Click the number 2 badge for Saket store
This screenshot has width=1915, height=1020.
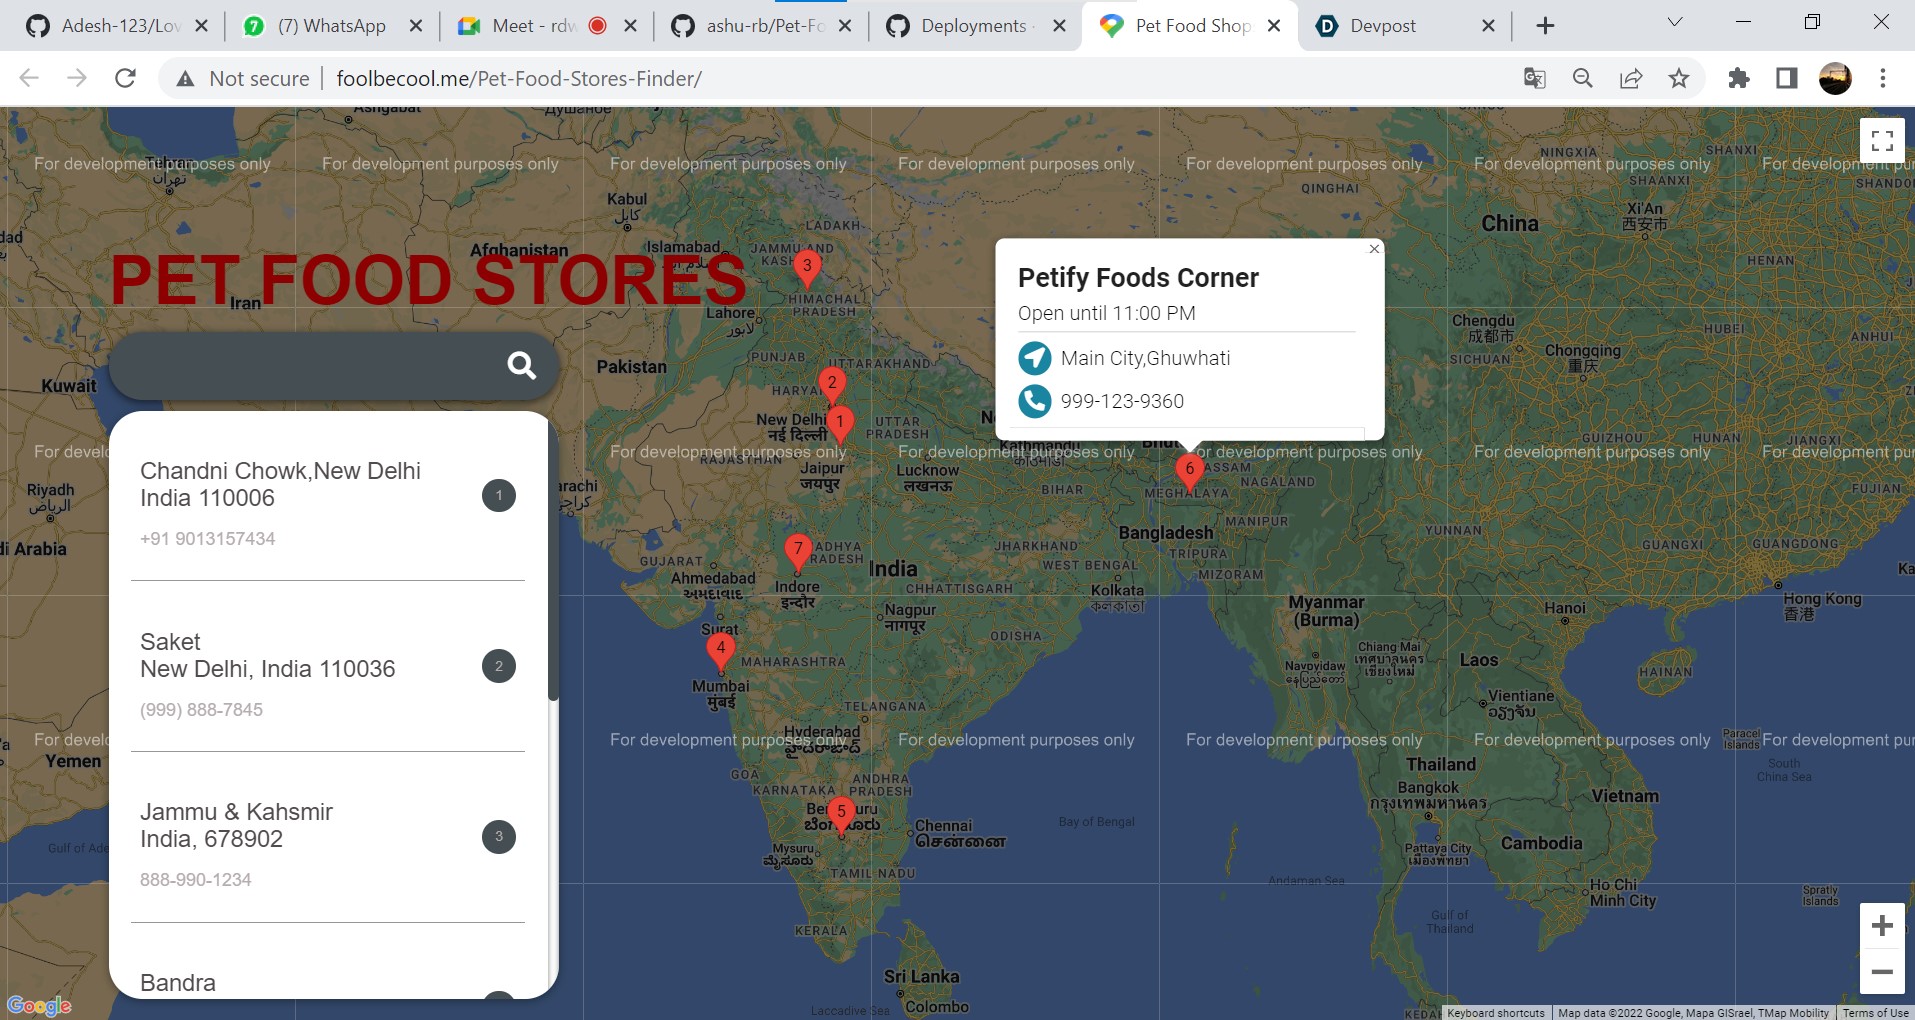(x=499, y=666)
